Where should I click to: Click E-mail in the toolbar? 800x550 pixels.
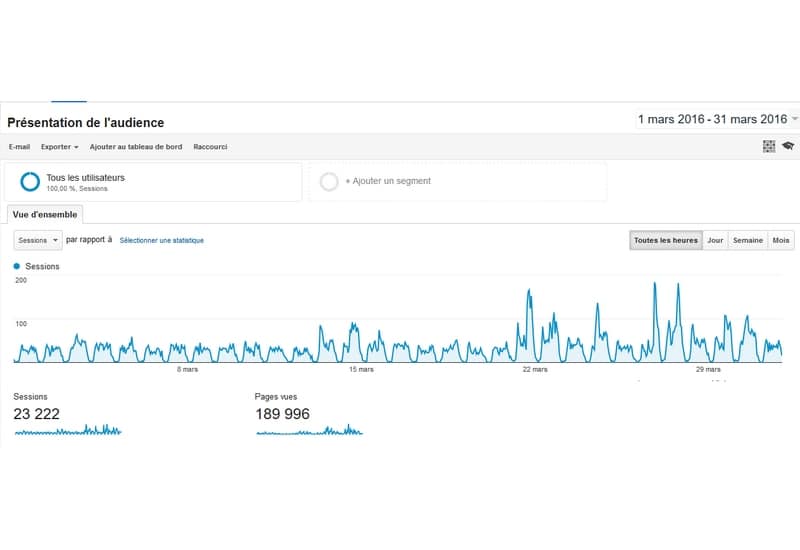click(19, 147)
